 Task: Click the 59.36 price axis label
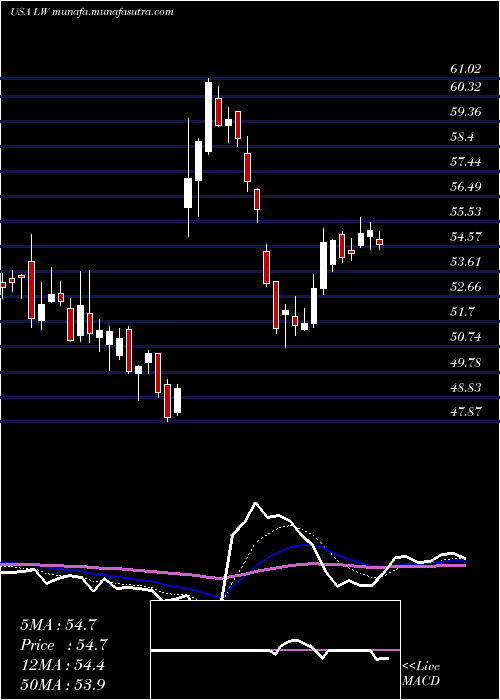[x=466, y=112]
